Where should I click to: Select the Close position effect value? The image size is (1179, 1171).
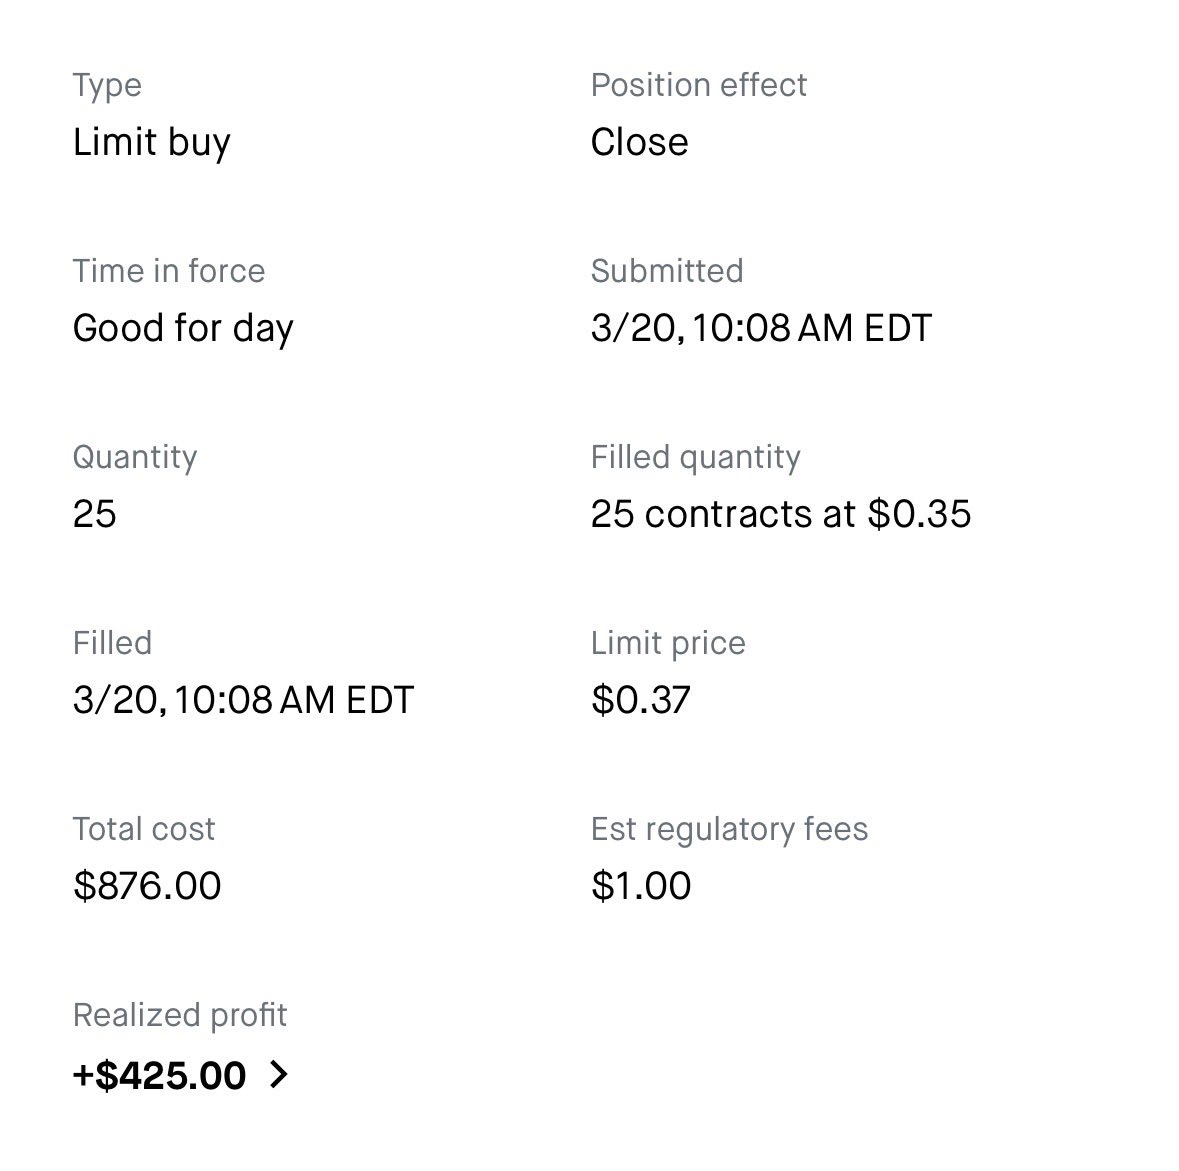639,142
